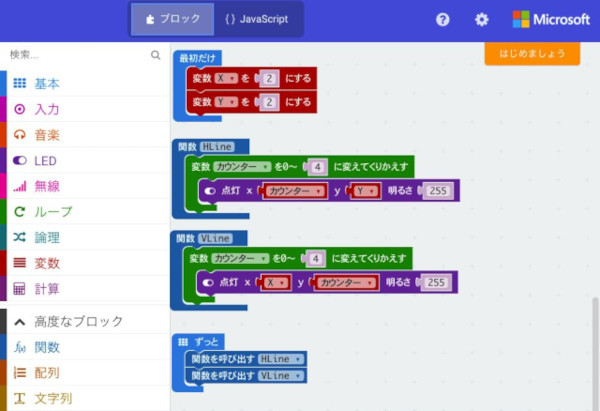The height and width of the screenshot is (411, 600).
Task: Click the はじめましょう button
Action: tap(531, 54)
